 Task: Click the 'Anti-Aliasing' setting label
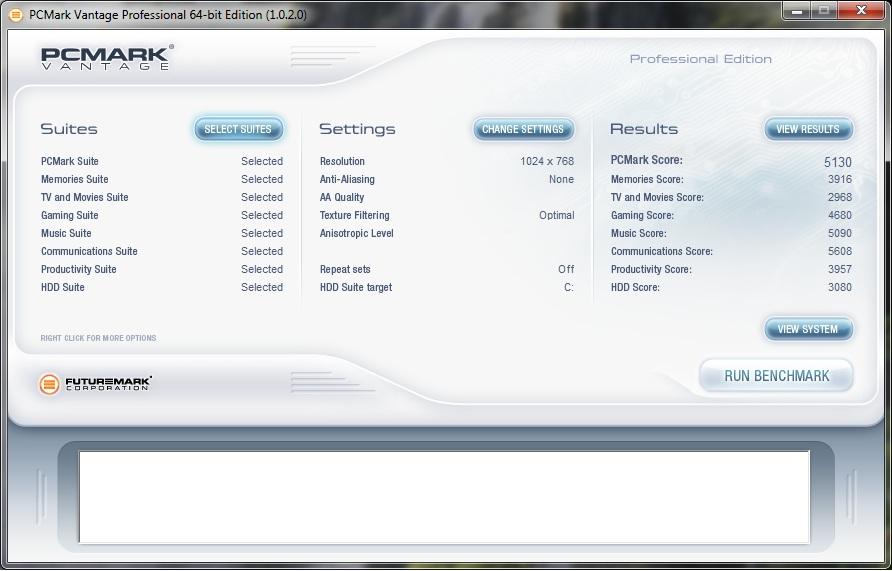coord(347,179)
